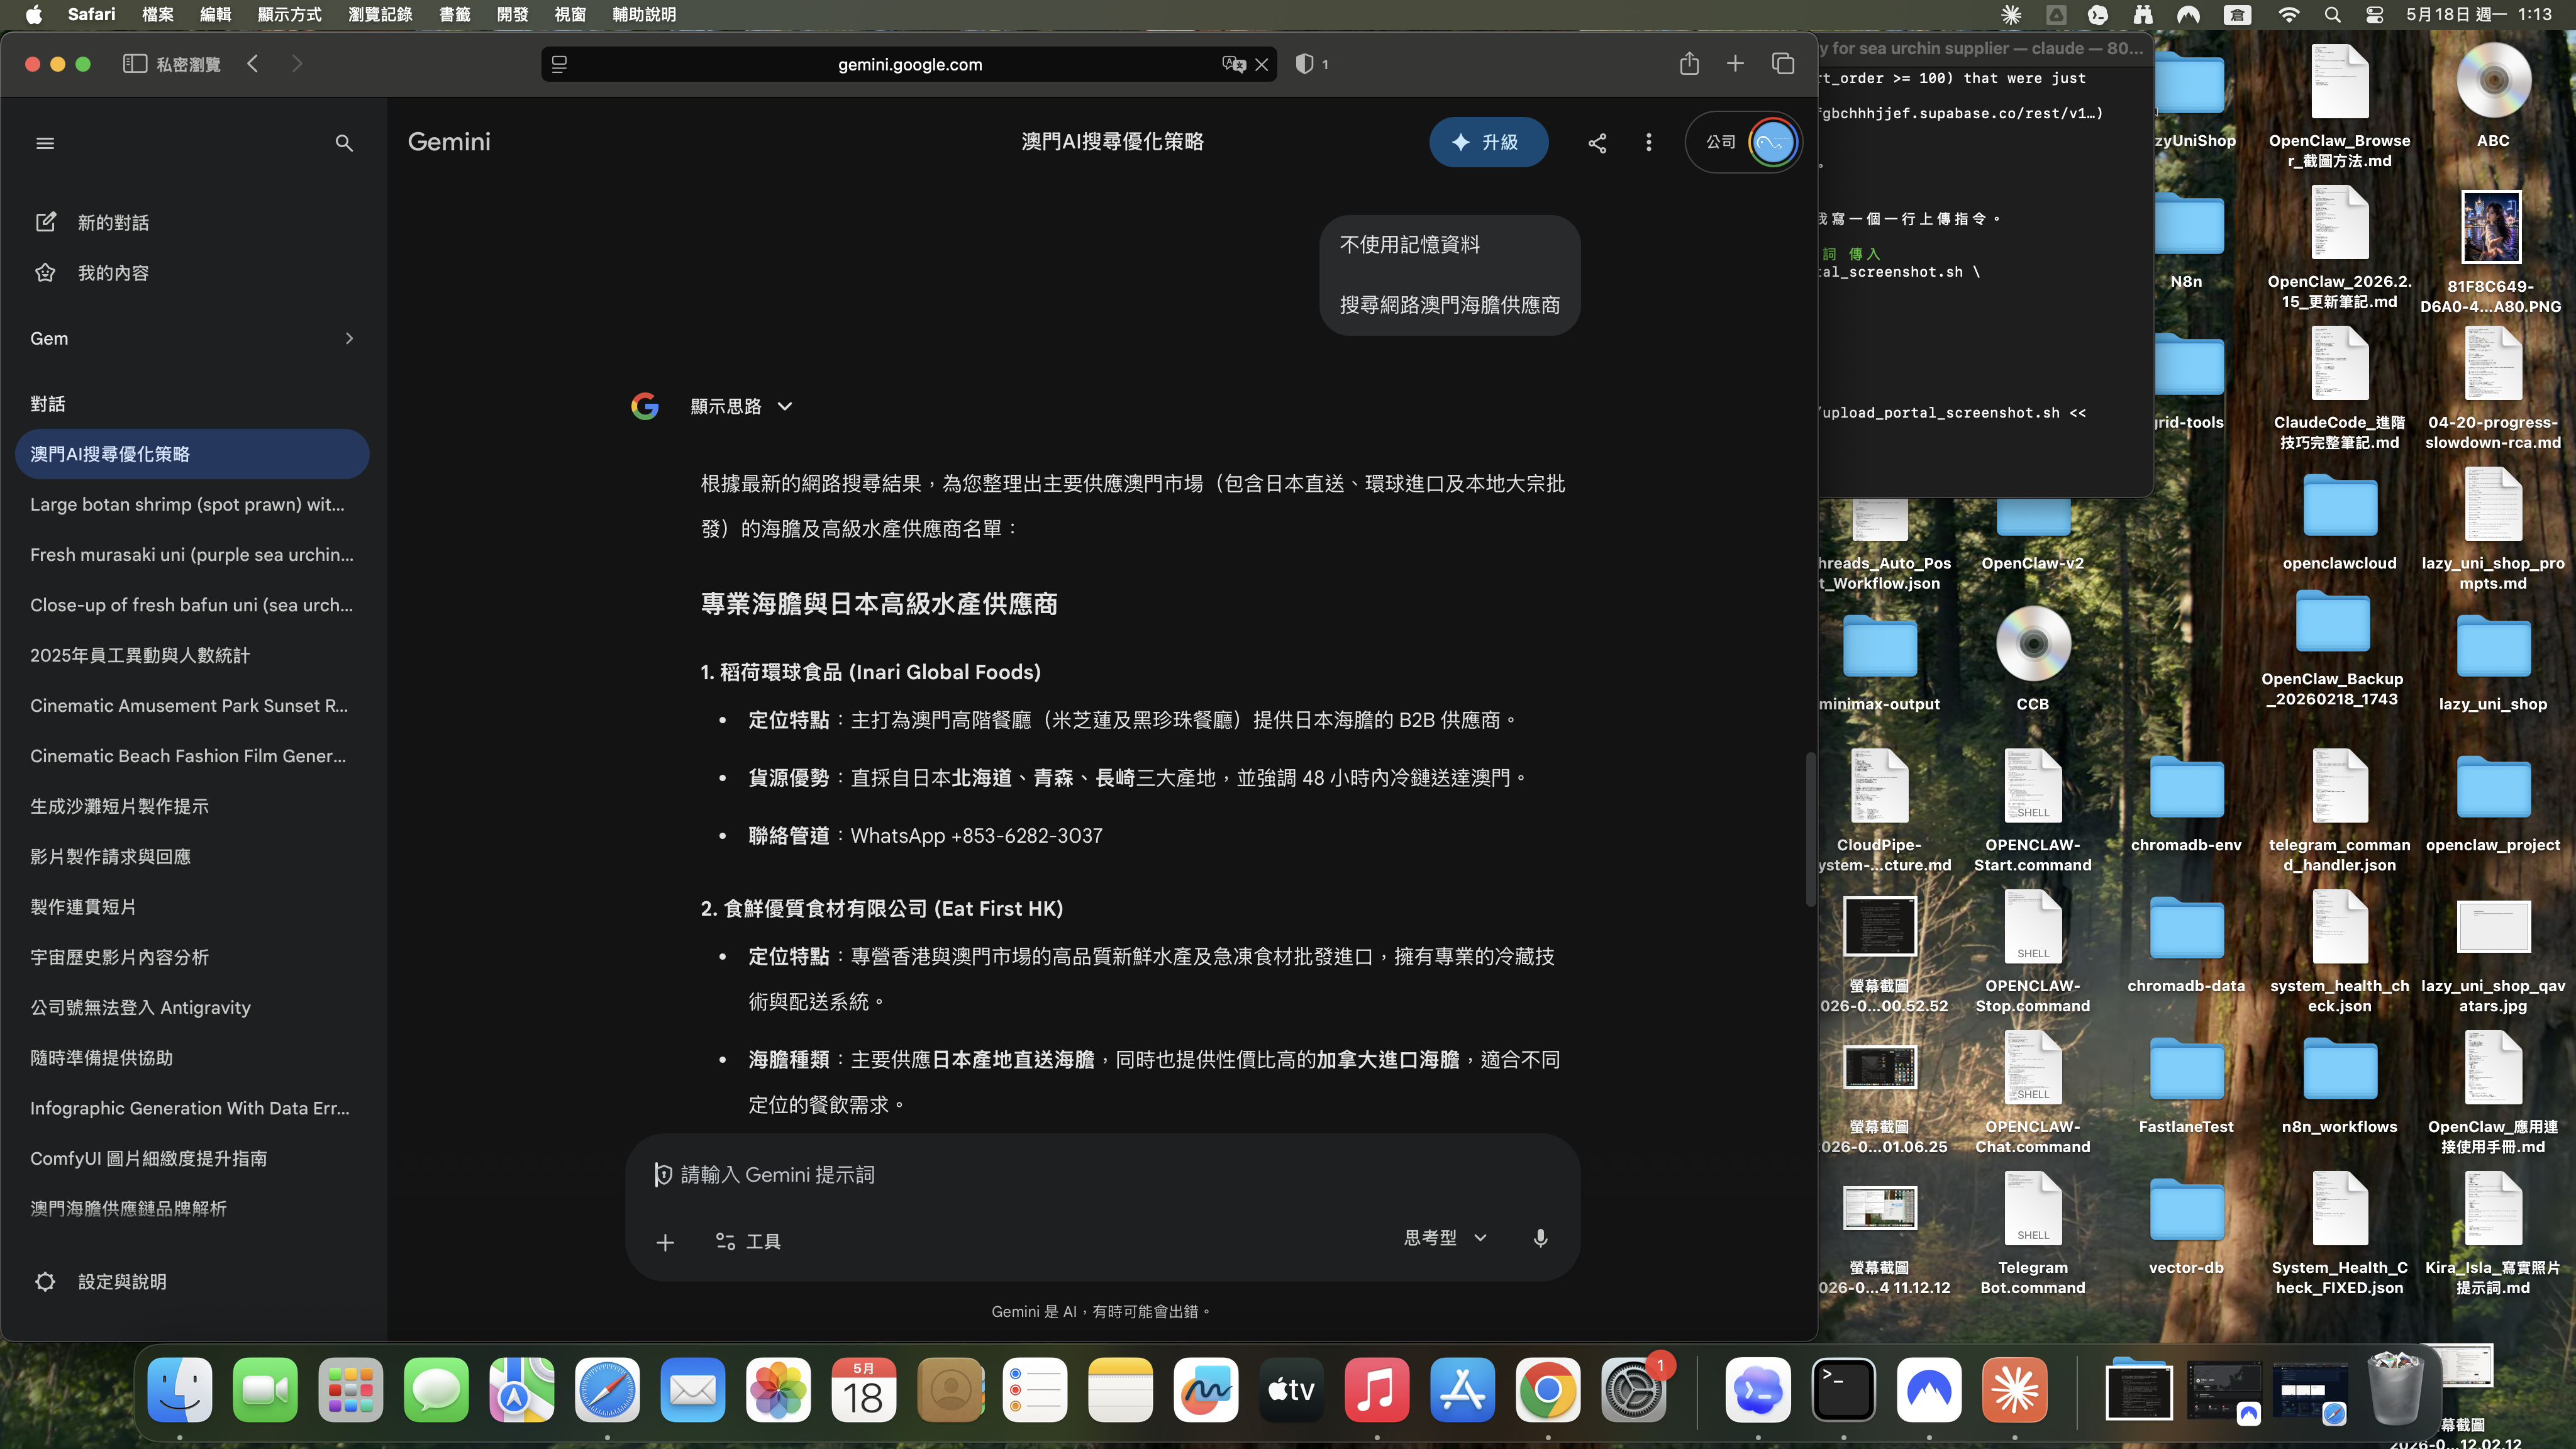The width and height of the screenshot is (2576, 1449).
Task: Click the share conversation icon
Action: (1597, 143)
